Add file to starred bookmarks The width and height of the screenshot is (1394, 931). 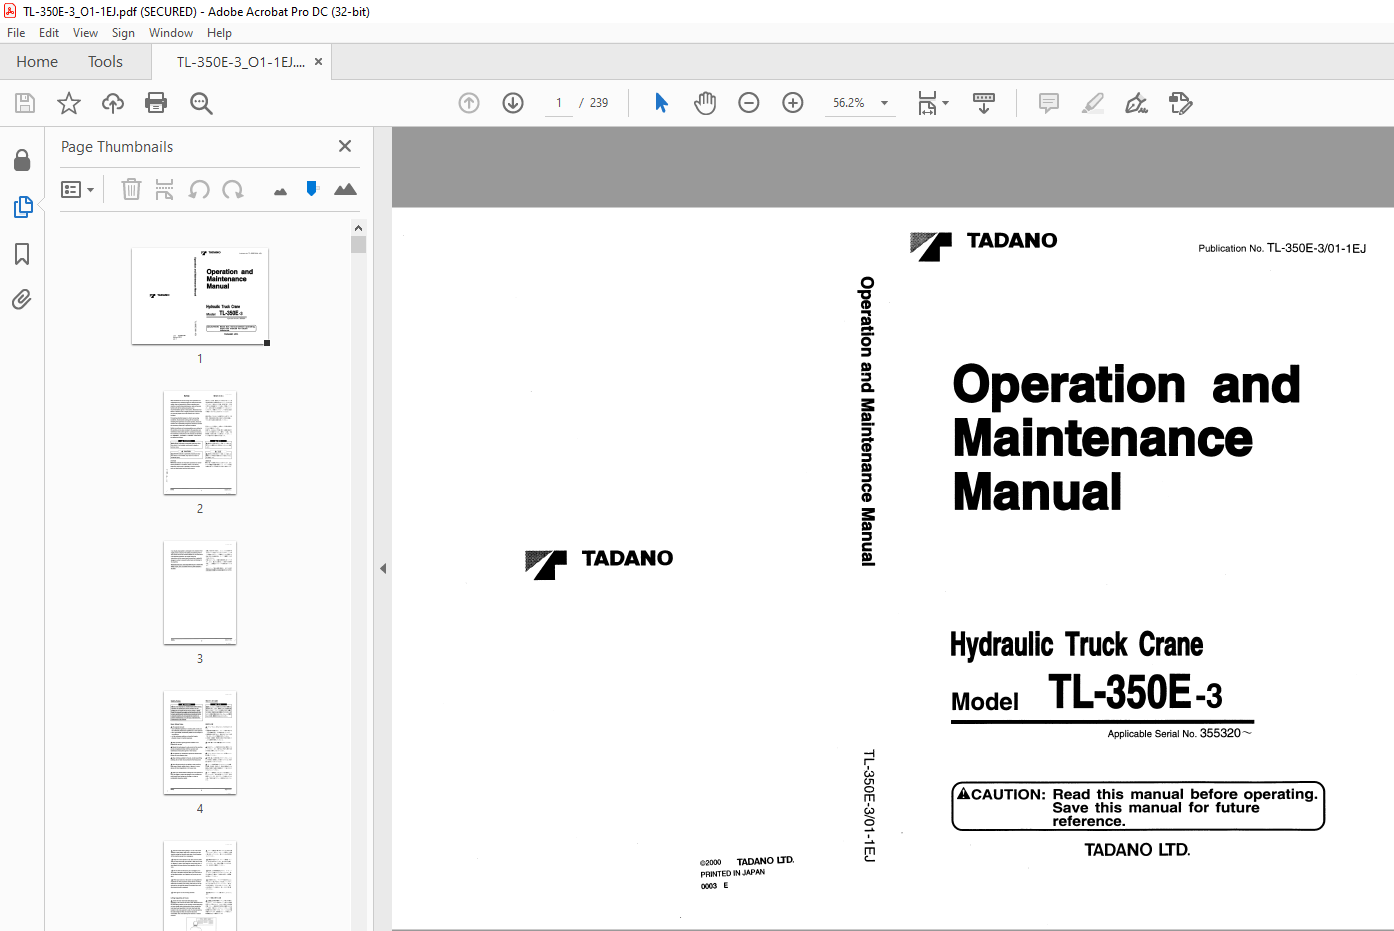69,103
